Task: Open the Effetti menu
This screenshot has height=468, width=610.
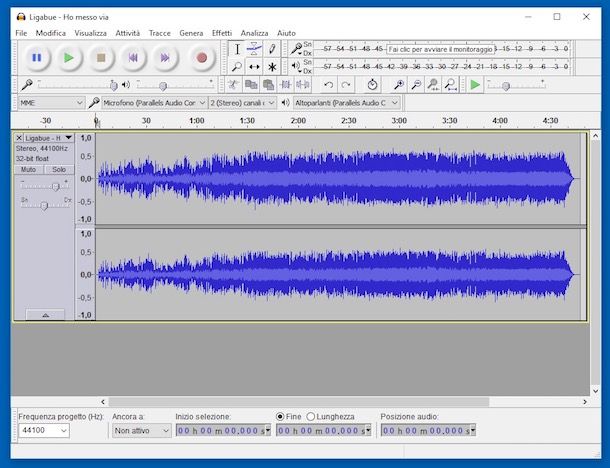Action: pos(222,33)
